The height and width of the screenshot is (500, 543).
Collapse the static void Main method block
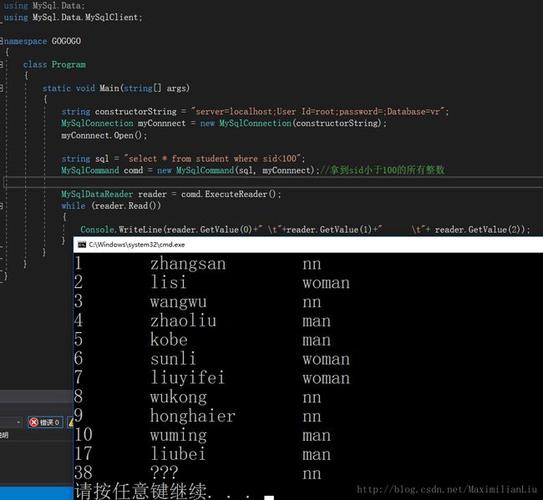click(x=1, y=88)
